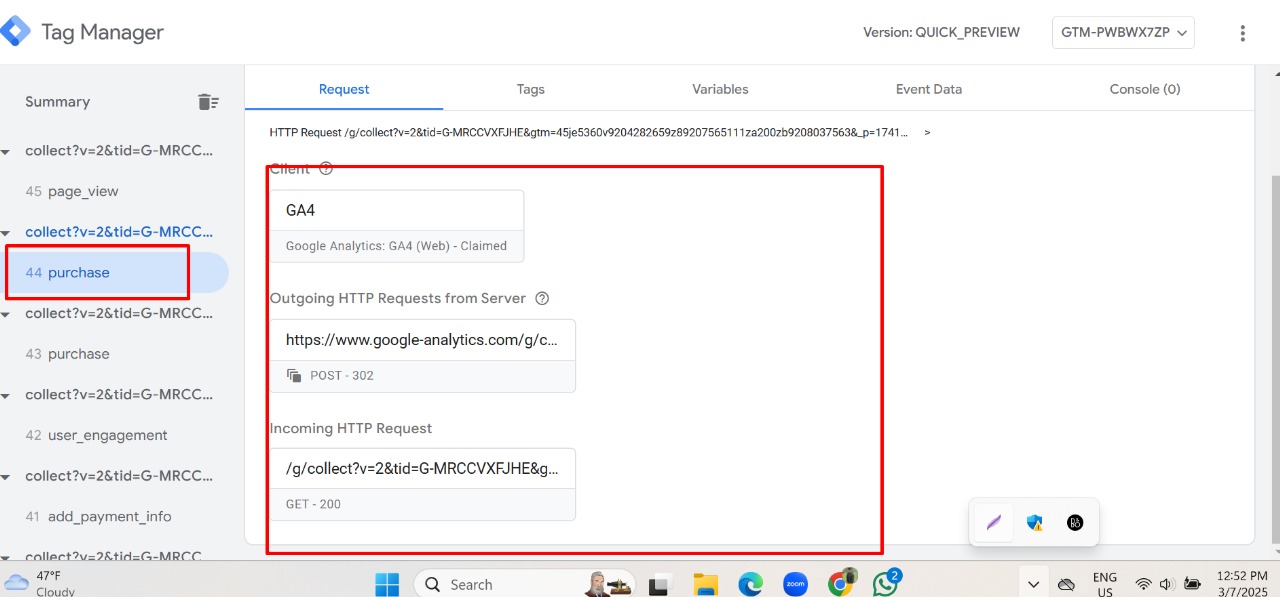Image resolution: width=1280 pixels, height=597 pixels.
Task: Click the Tag Manager logo icon
Action: [x=14, y=32]
